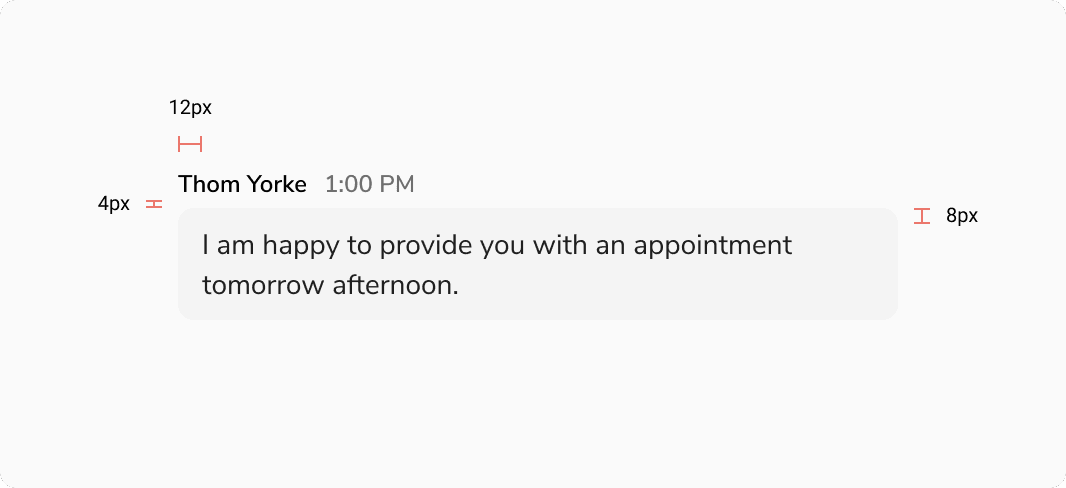Viewport: 1066px width, 488px height.
Task: Click the sender name Thom Yorke
Action: (x=242, y=185)
